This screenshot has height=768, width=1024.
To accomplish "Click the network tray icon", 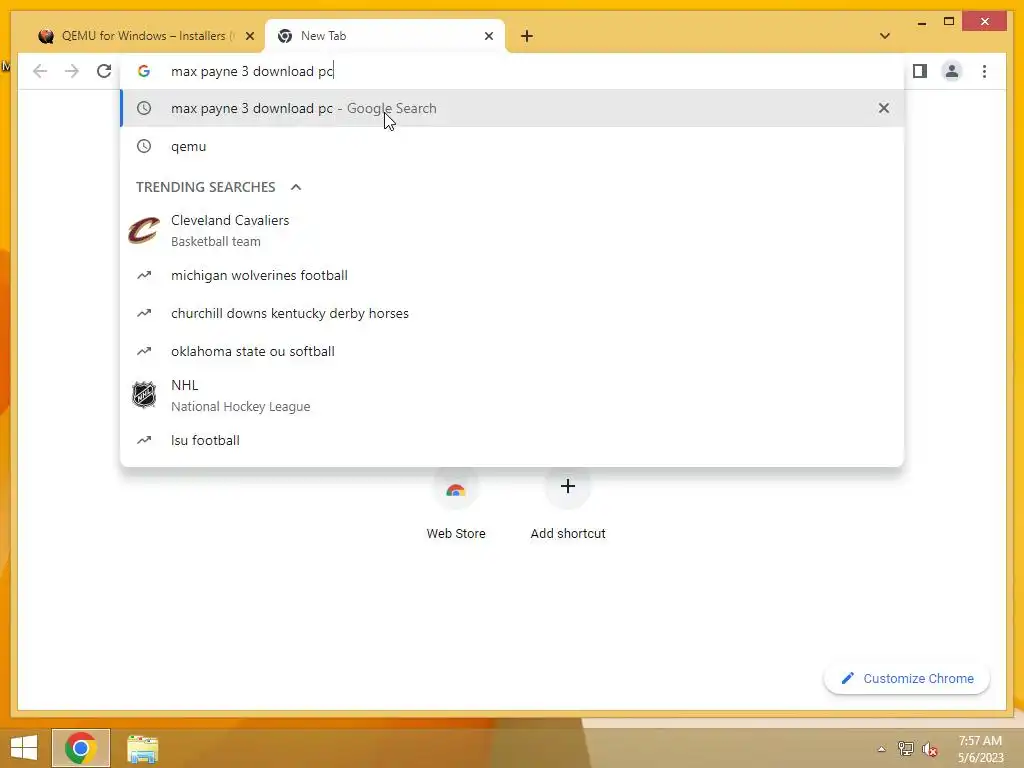I will (x=905, y=749).
